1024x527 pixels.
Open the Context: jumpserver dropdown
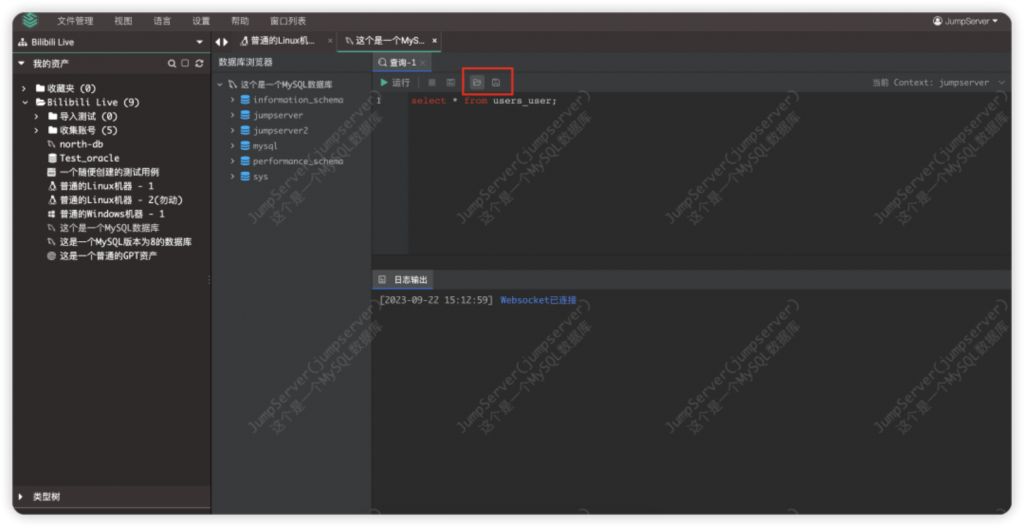coord(939,82)
